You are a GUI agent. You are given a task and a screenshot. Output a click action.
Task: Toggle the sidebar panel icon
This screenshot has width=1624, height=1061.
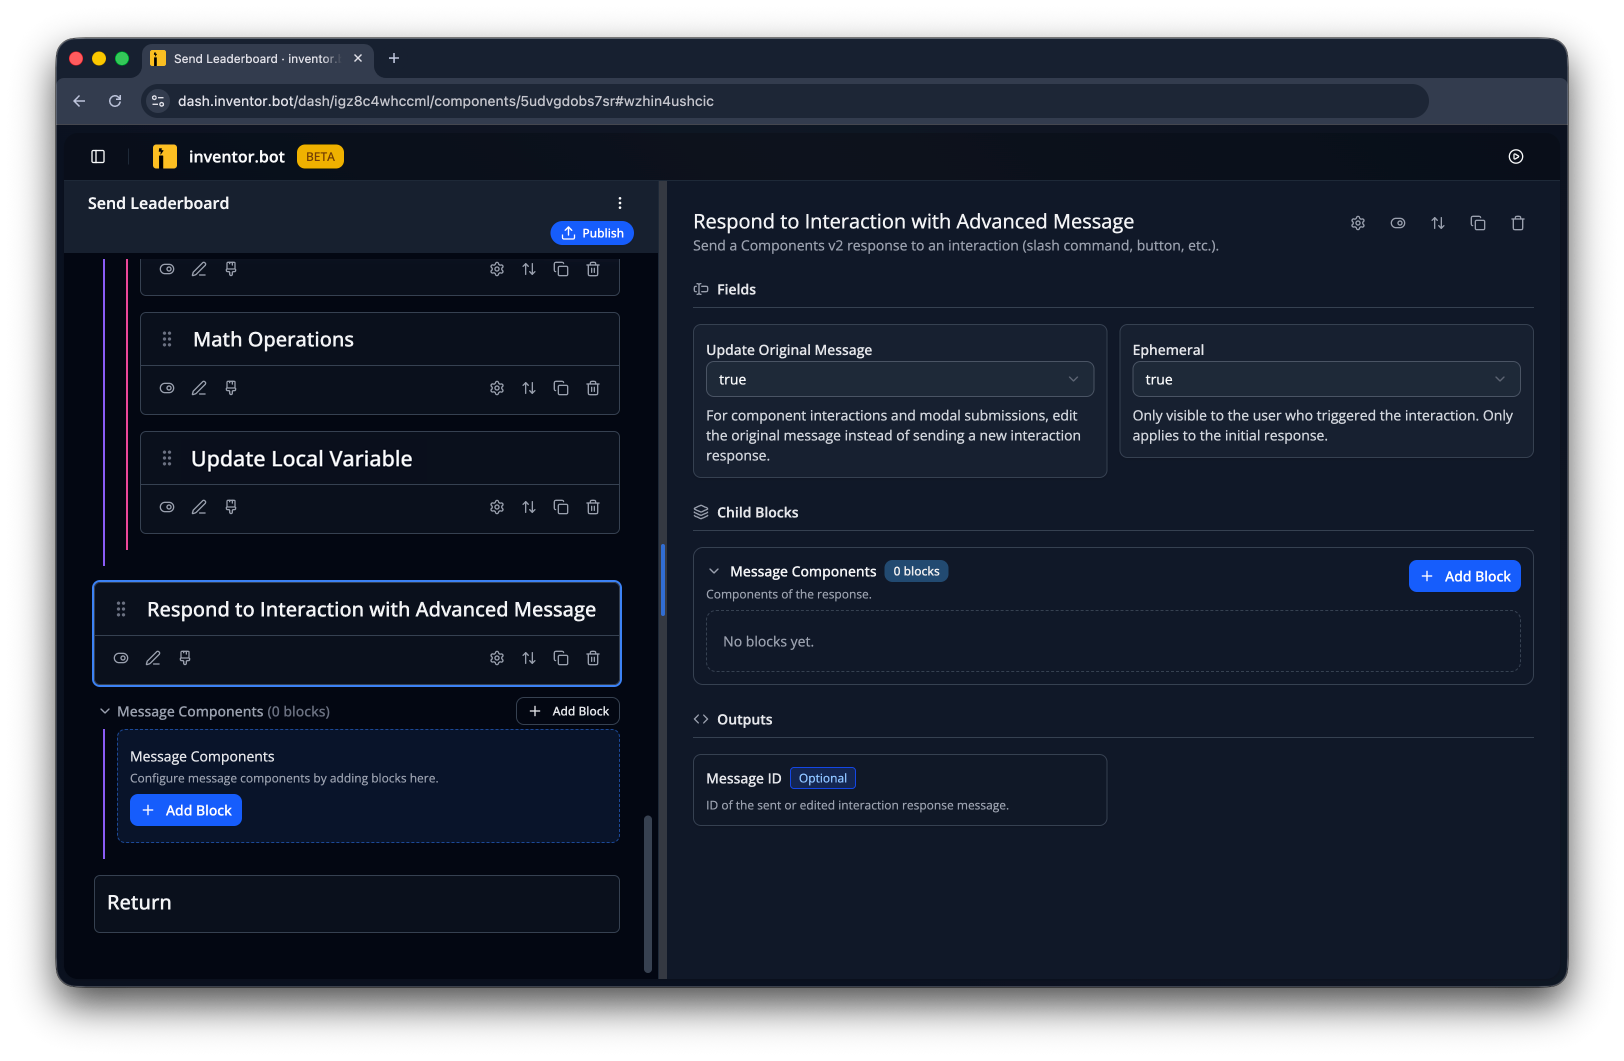98,156
